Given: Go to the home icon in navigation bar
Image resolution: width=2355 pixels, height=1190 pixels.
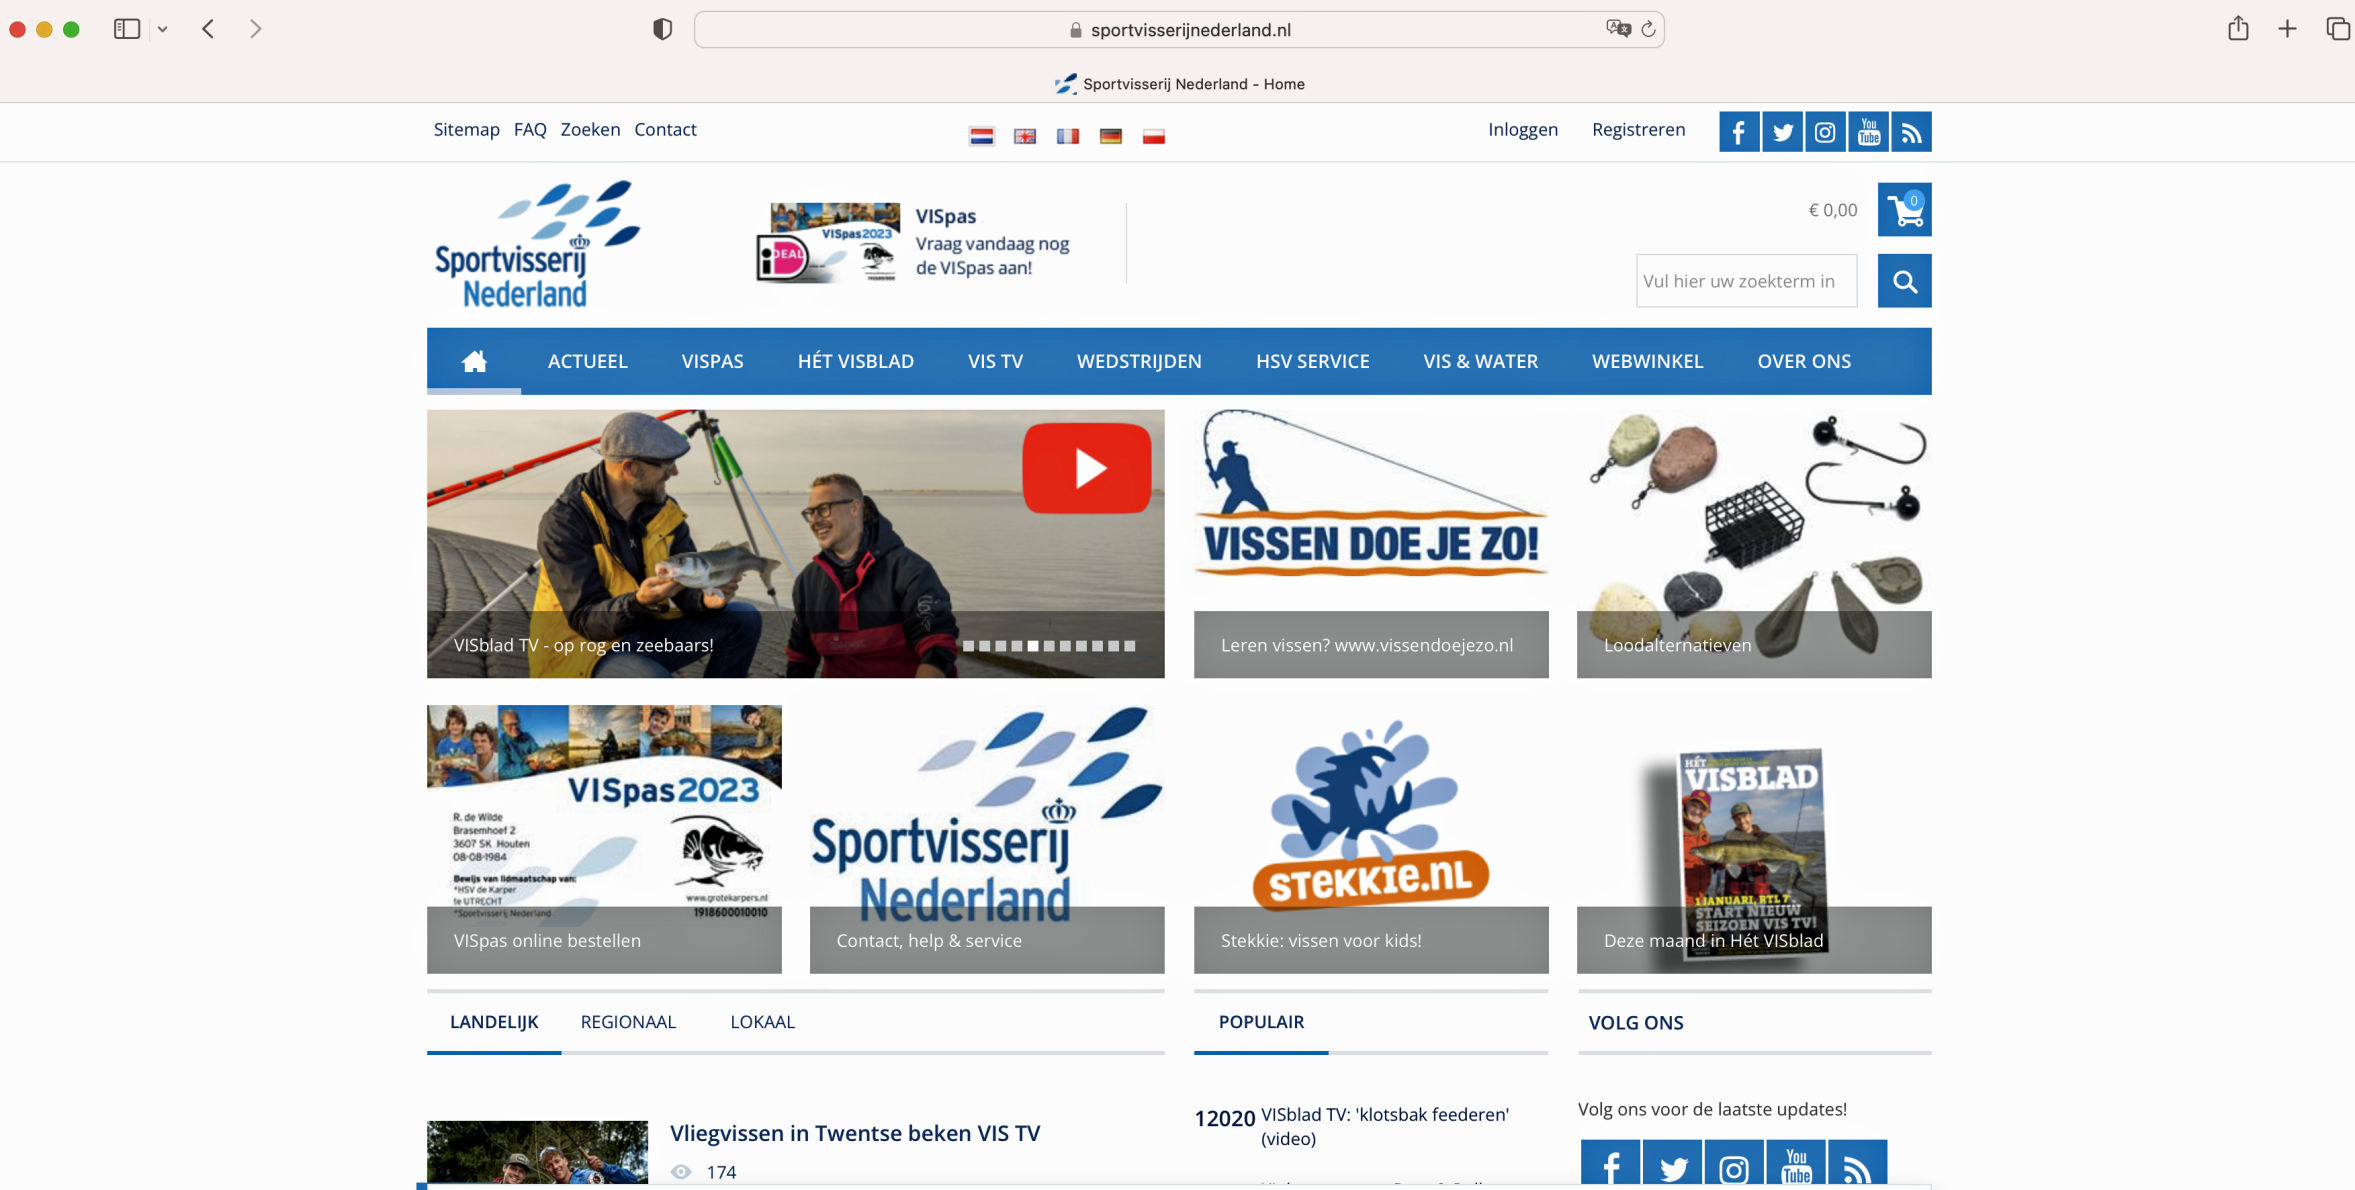Looking at the screenshot, I should click(474, 361).
